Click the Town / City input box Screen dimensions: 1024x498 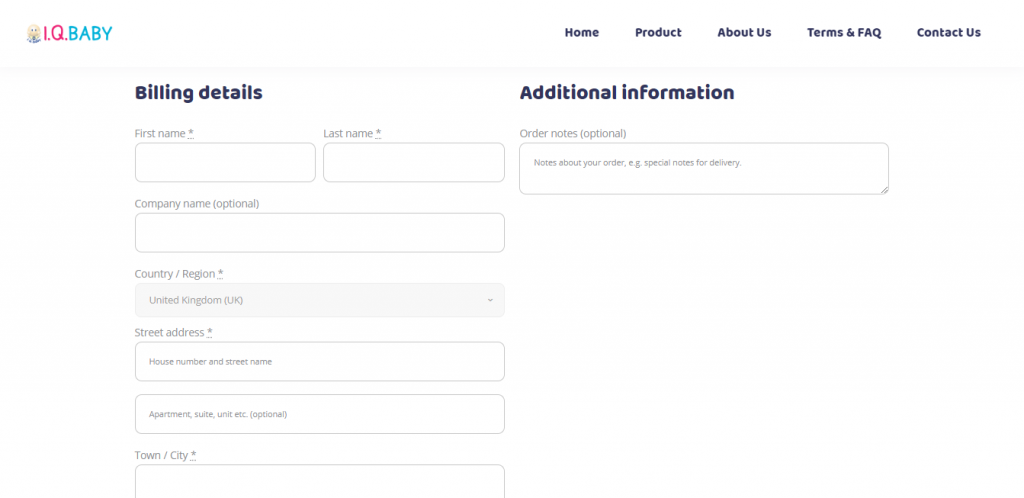pyautogui.click(x=320, y=482)
